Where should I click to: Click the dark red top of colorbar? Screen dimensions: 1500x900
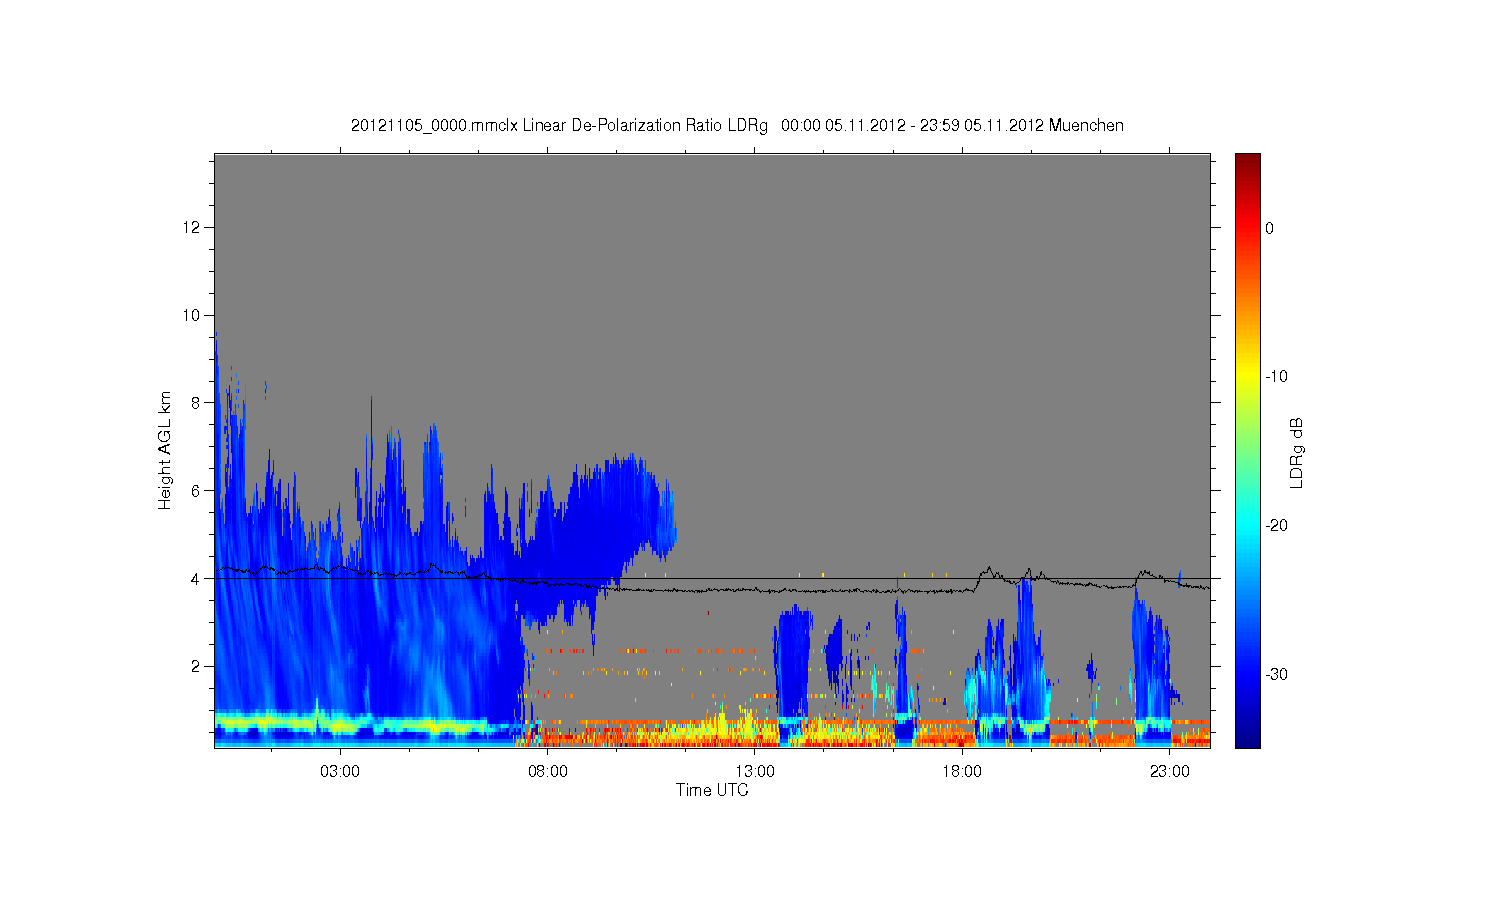coord(1248,160)
